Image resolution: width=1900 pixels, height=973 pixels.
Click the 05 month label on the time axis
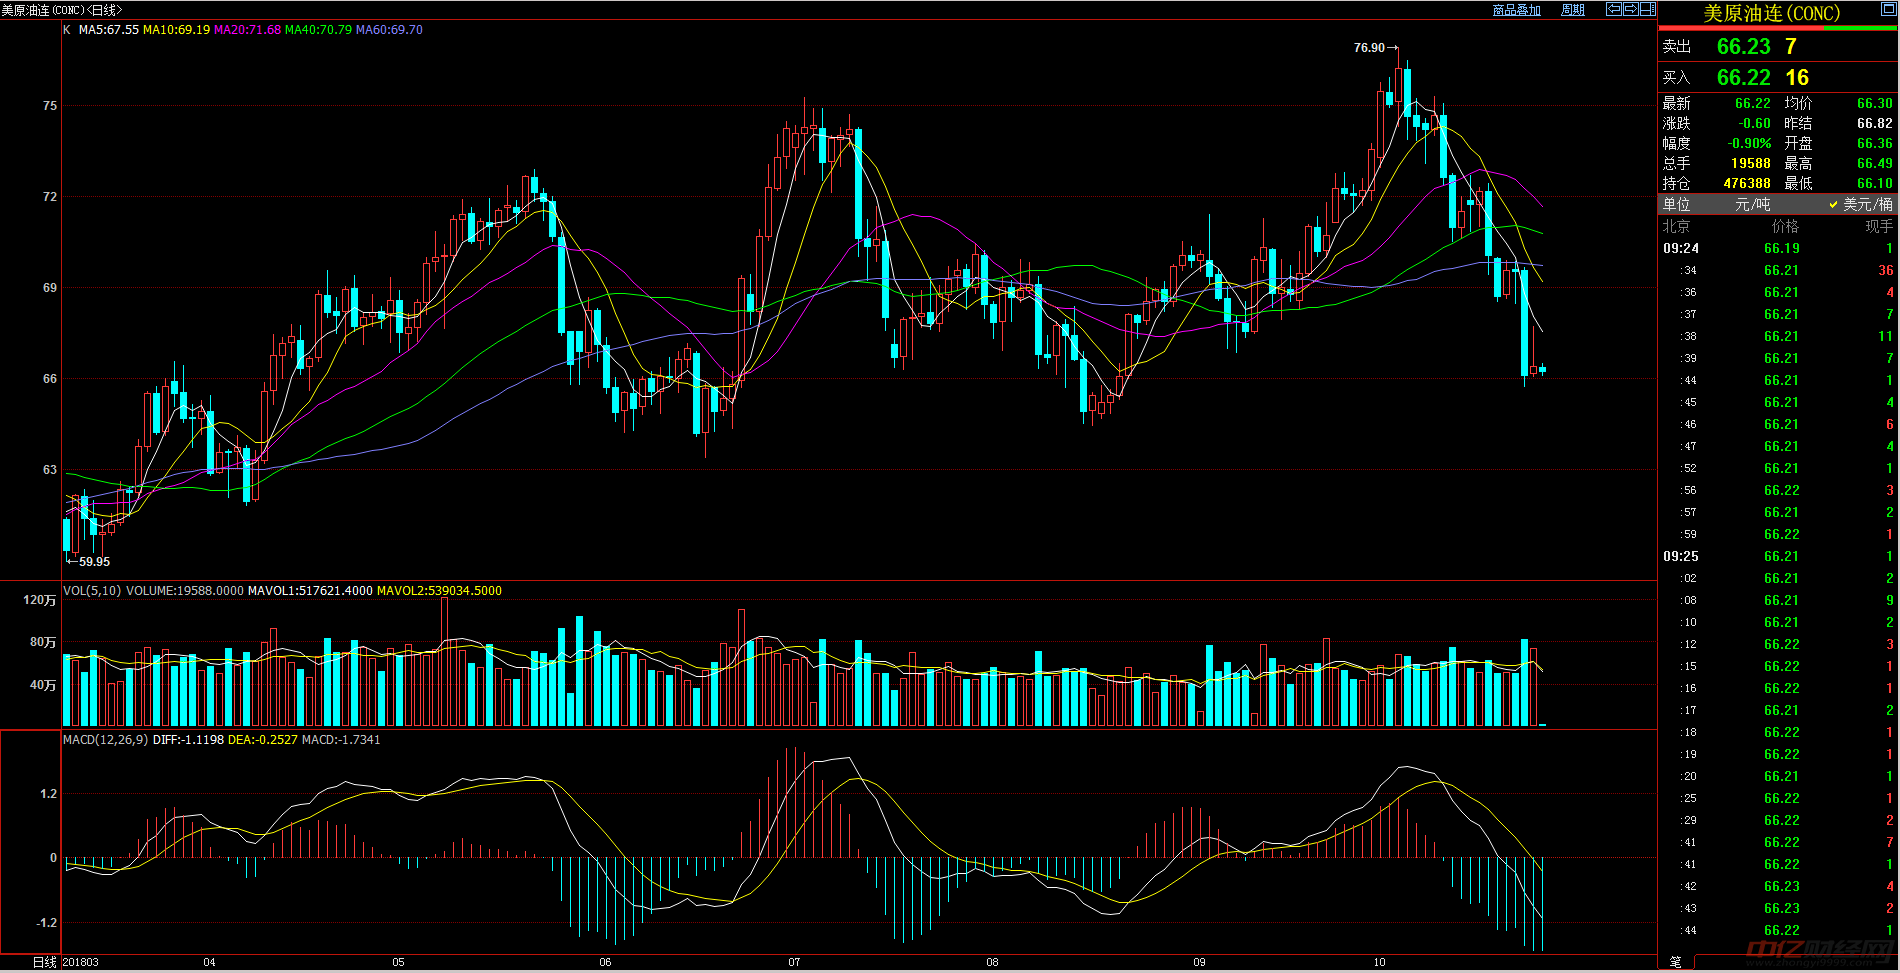point(398,963)
